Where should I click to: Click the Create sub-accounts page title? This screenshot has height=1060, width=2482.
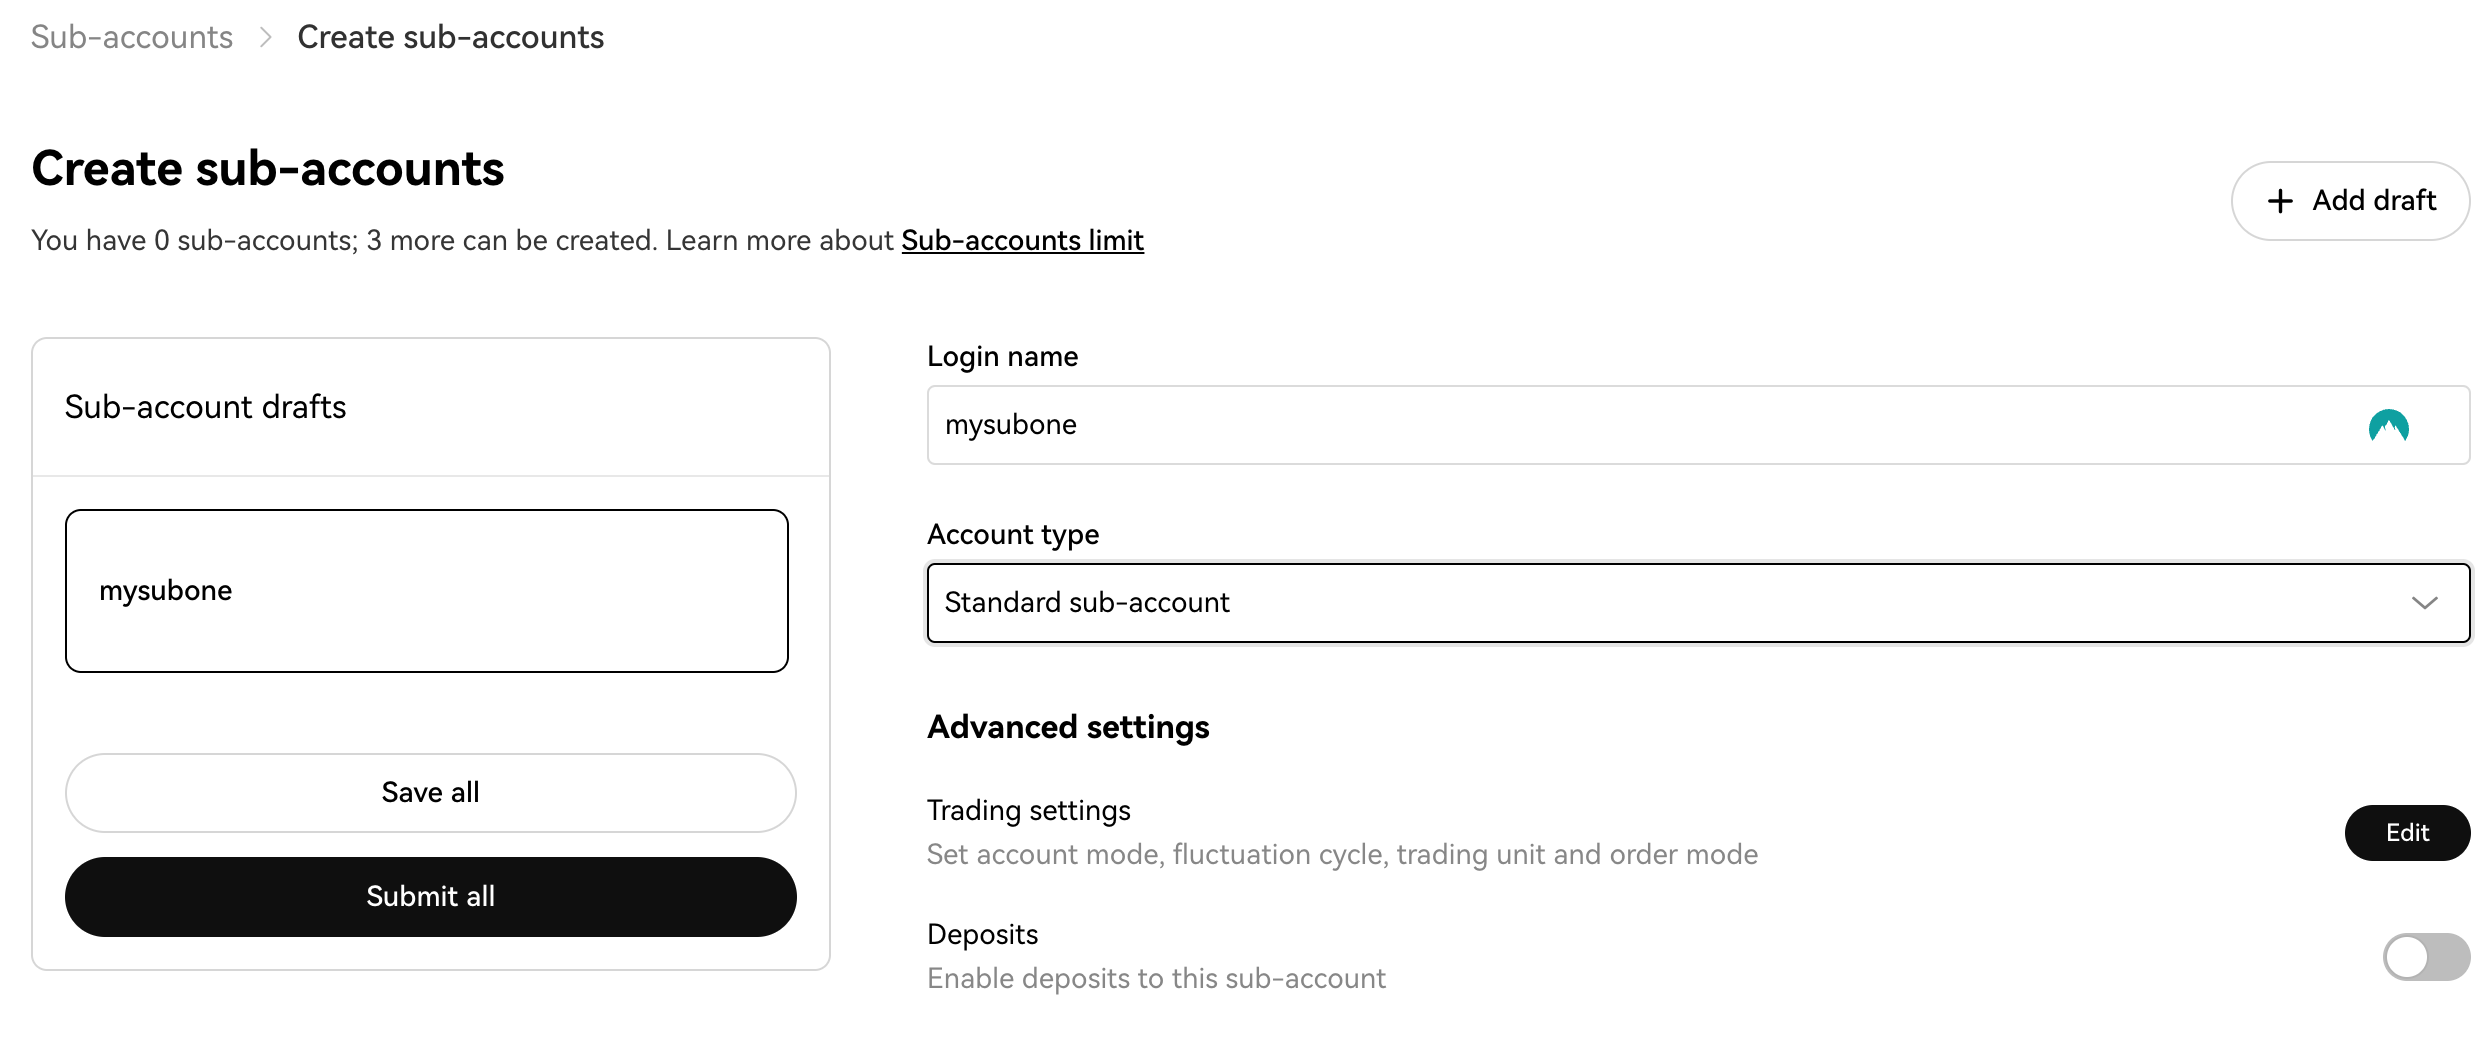[x=268, y=168]
